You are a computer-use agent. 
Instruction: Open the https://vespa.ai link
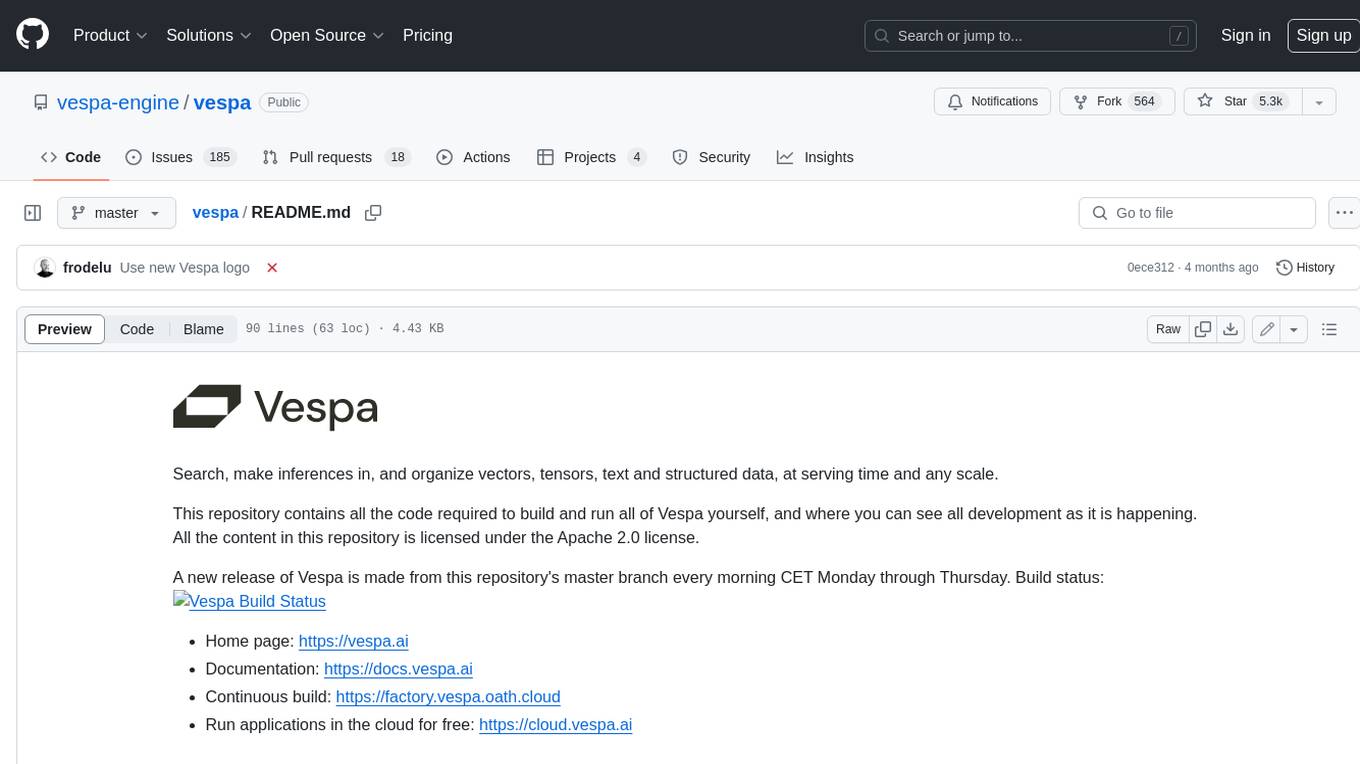click(x=354, y=641)
